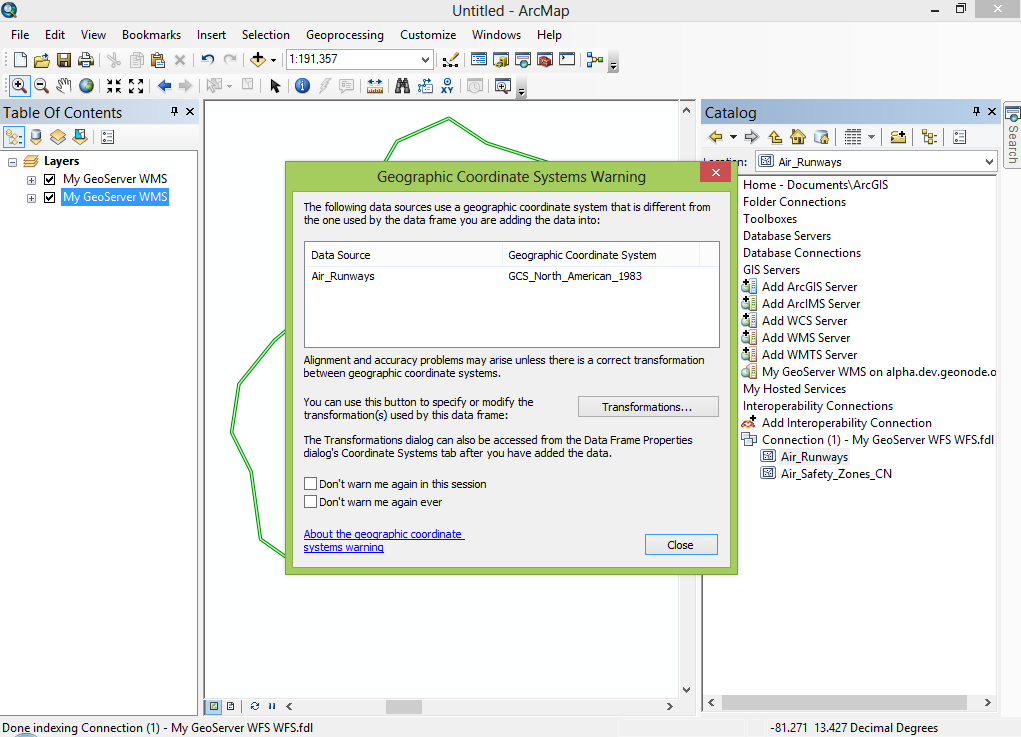1021x737 pixels.
Task: Save the map with floppy disk icon
Action: coord(64,60)
